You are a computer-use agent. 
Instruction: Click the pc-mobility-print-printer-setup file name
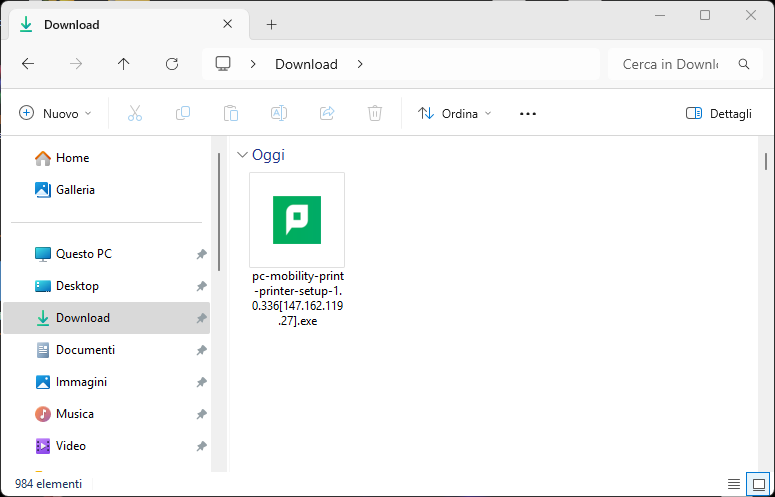click(298, 298)
